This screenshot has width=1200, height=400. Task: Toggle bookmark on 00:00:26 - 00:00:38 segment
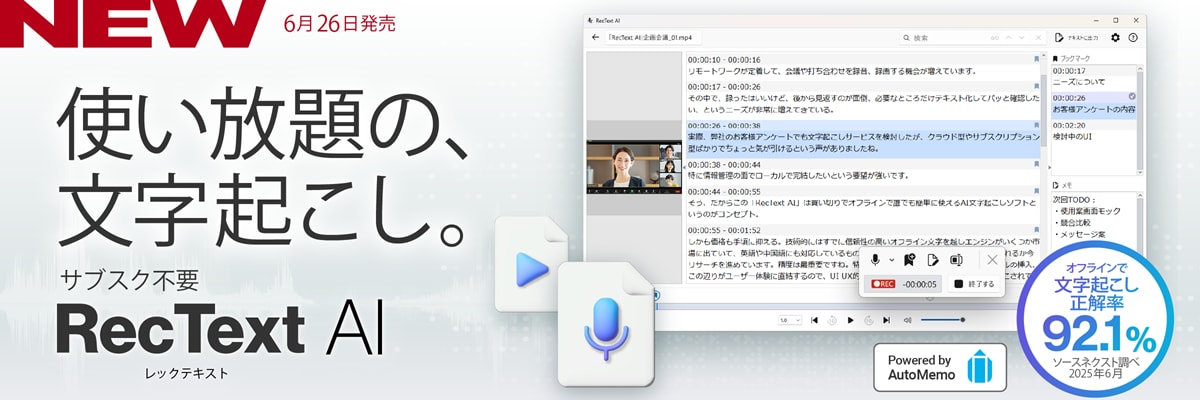coord(1037,125)
